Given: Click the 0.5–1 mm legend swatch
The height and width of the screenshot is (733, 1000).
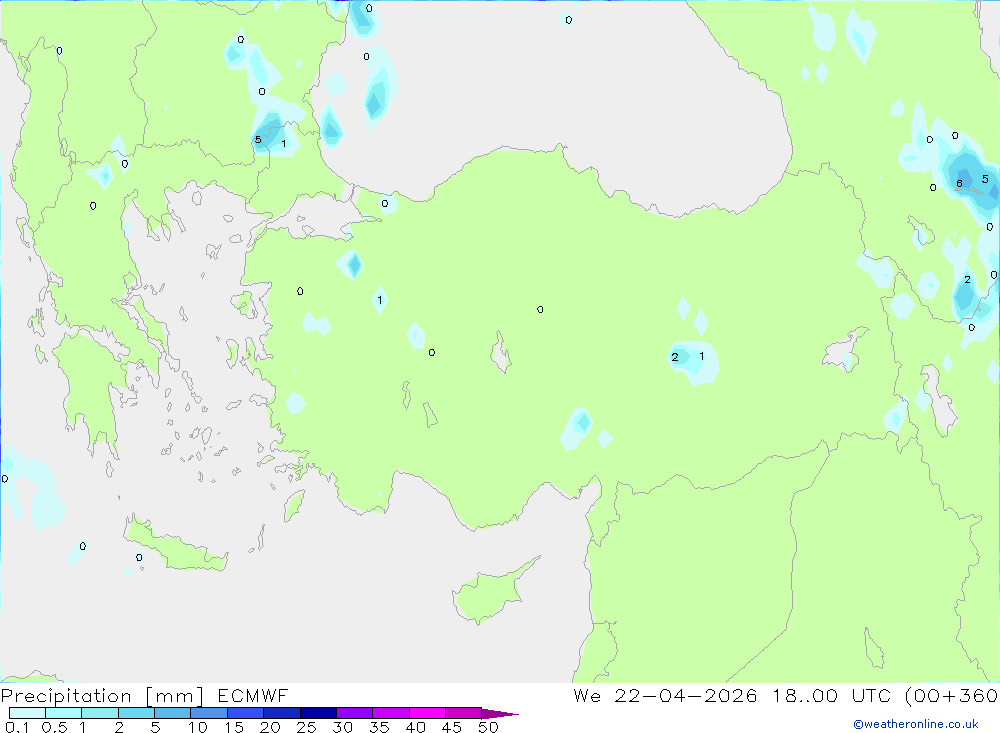Looking at the screenshot, I should (64, 713).
